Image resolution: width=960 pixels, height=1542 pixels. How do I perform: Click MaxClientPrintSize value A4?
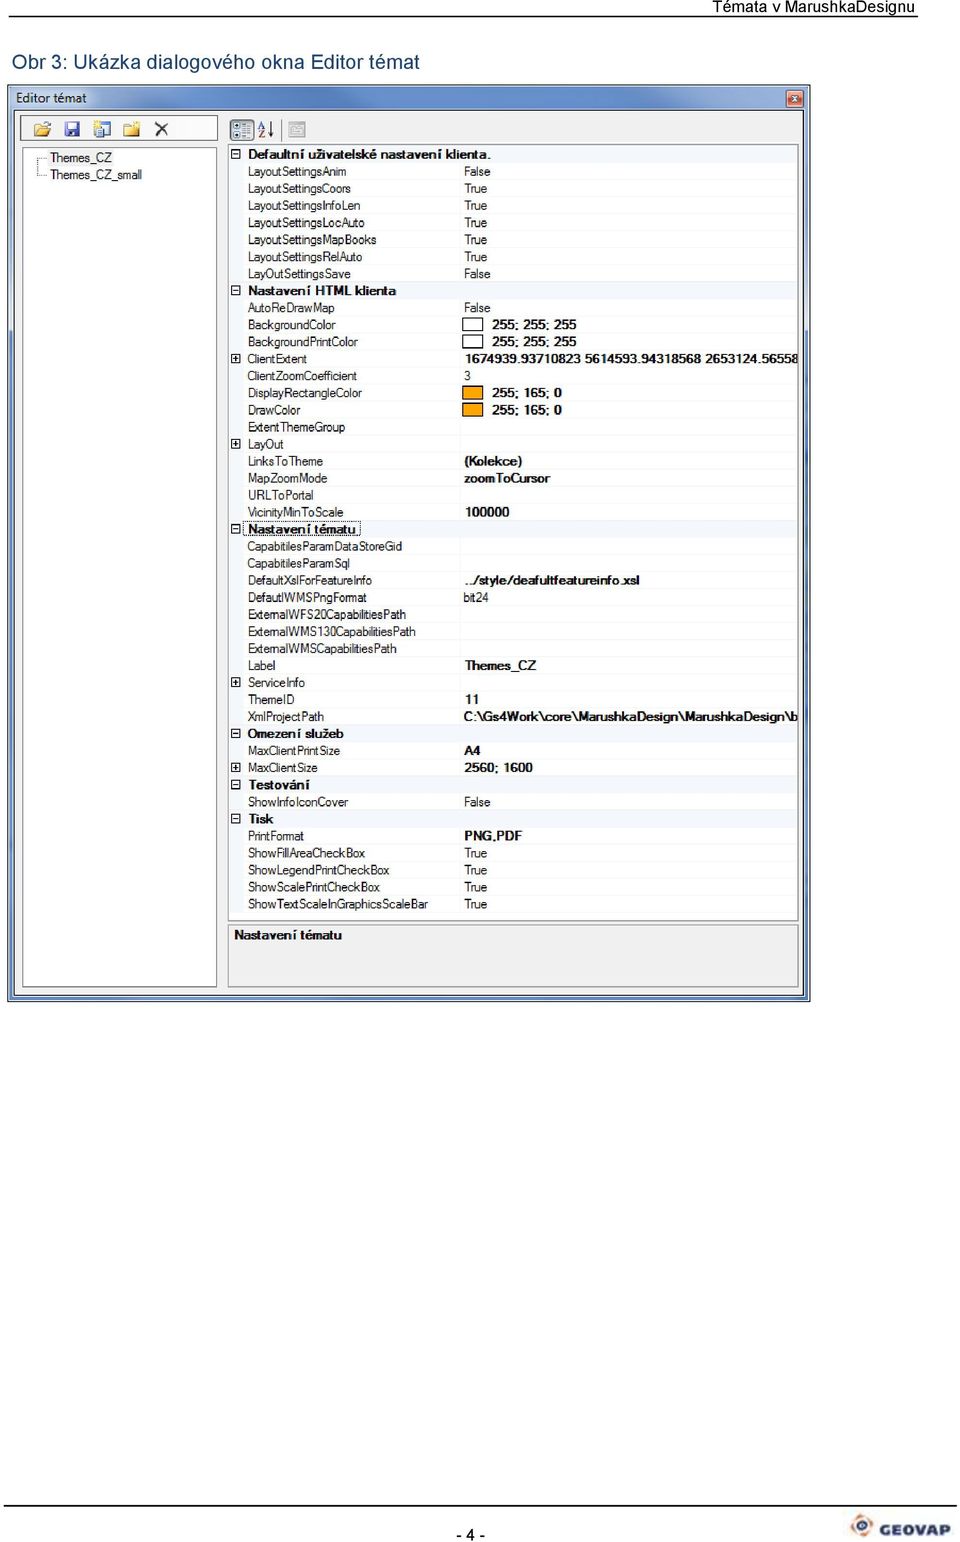point(472,750)
